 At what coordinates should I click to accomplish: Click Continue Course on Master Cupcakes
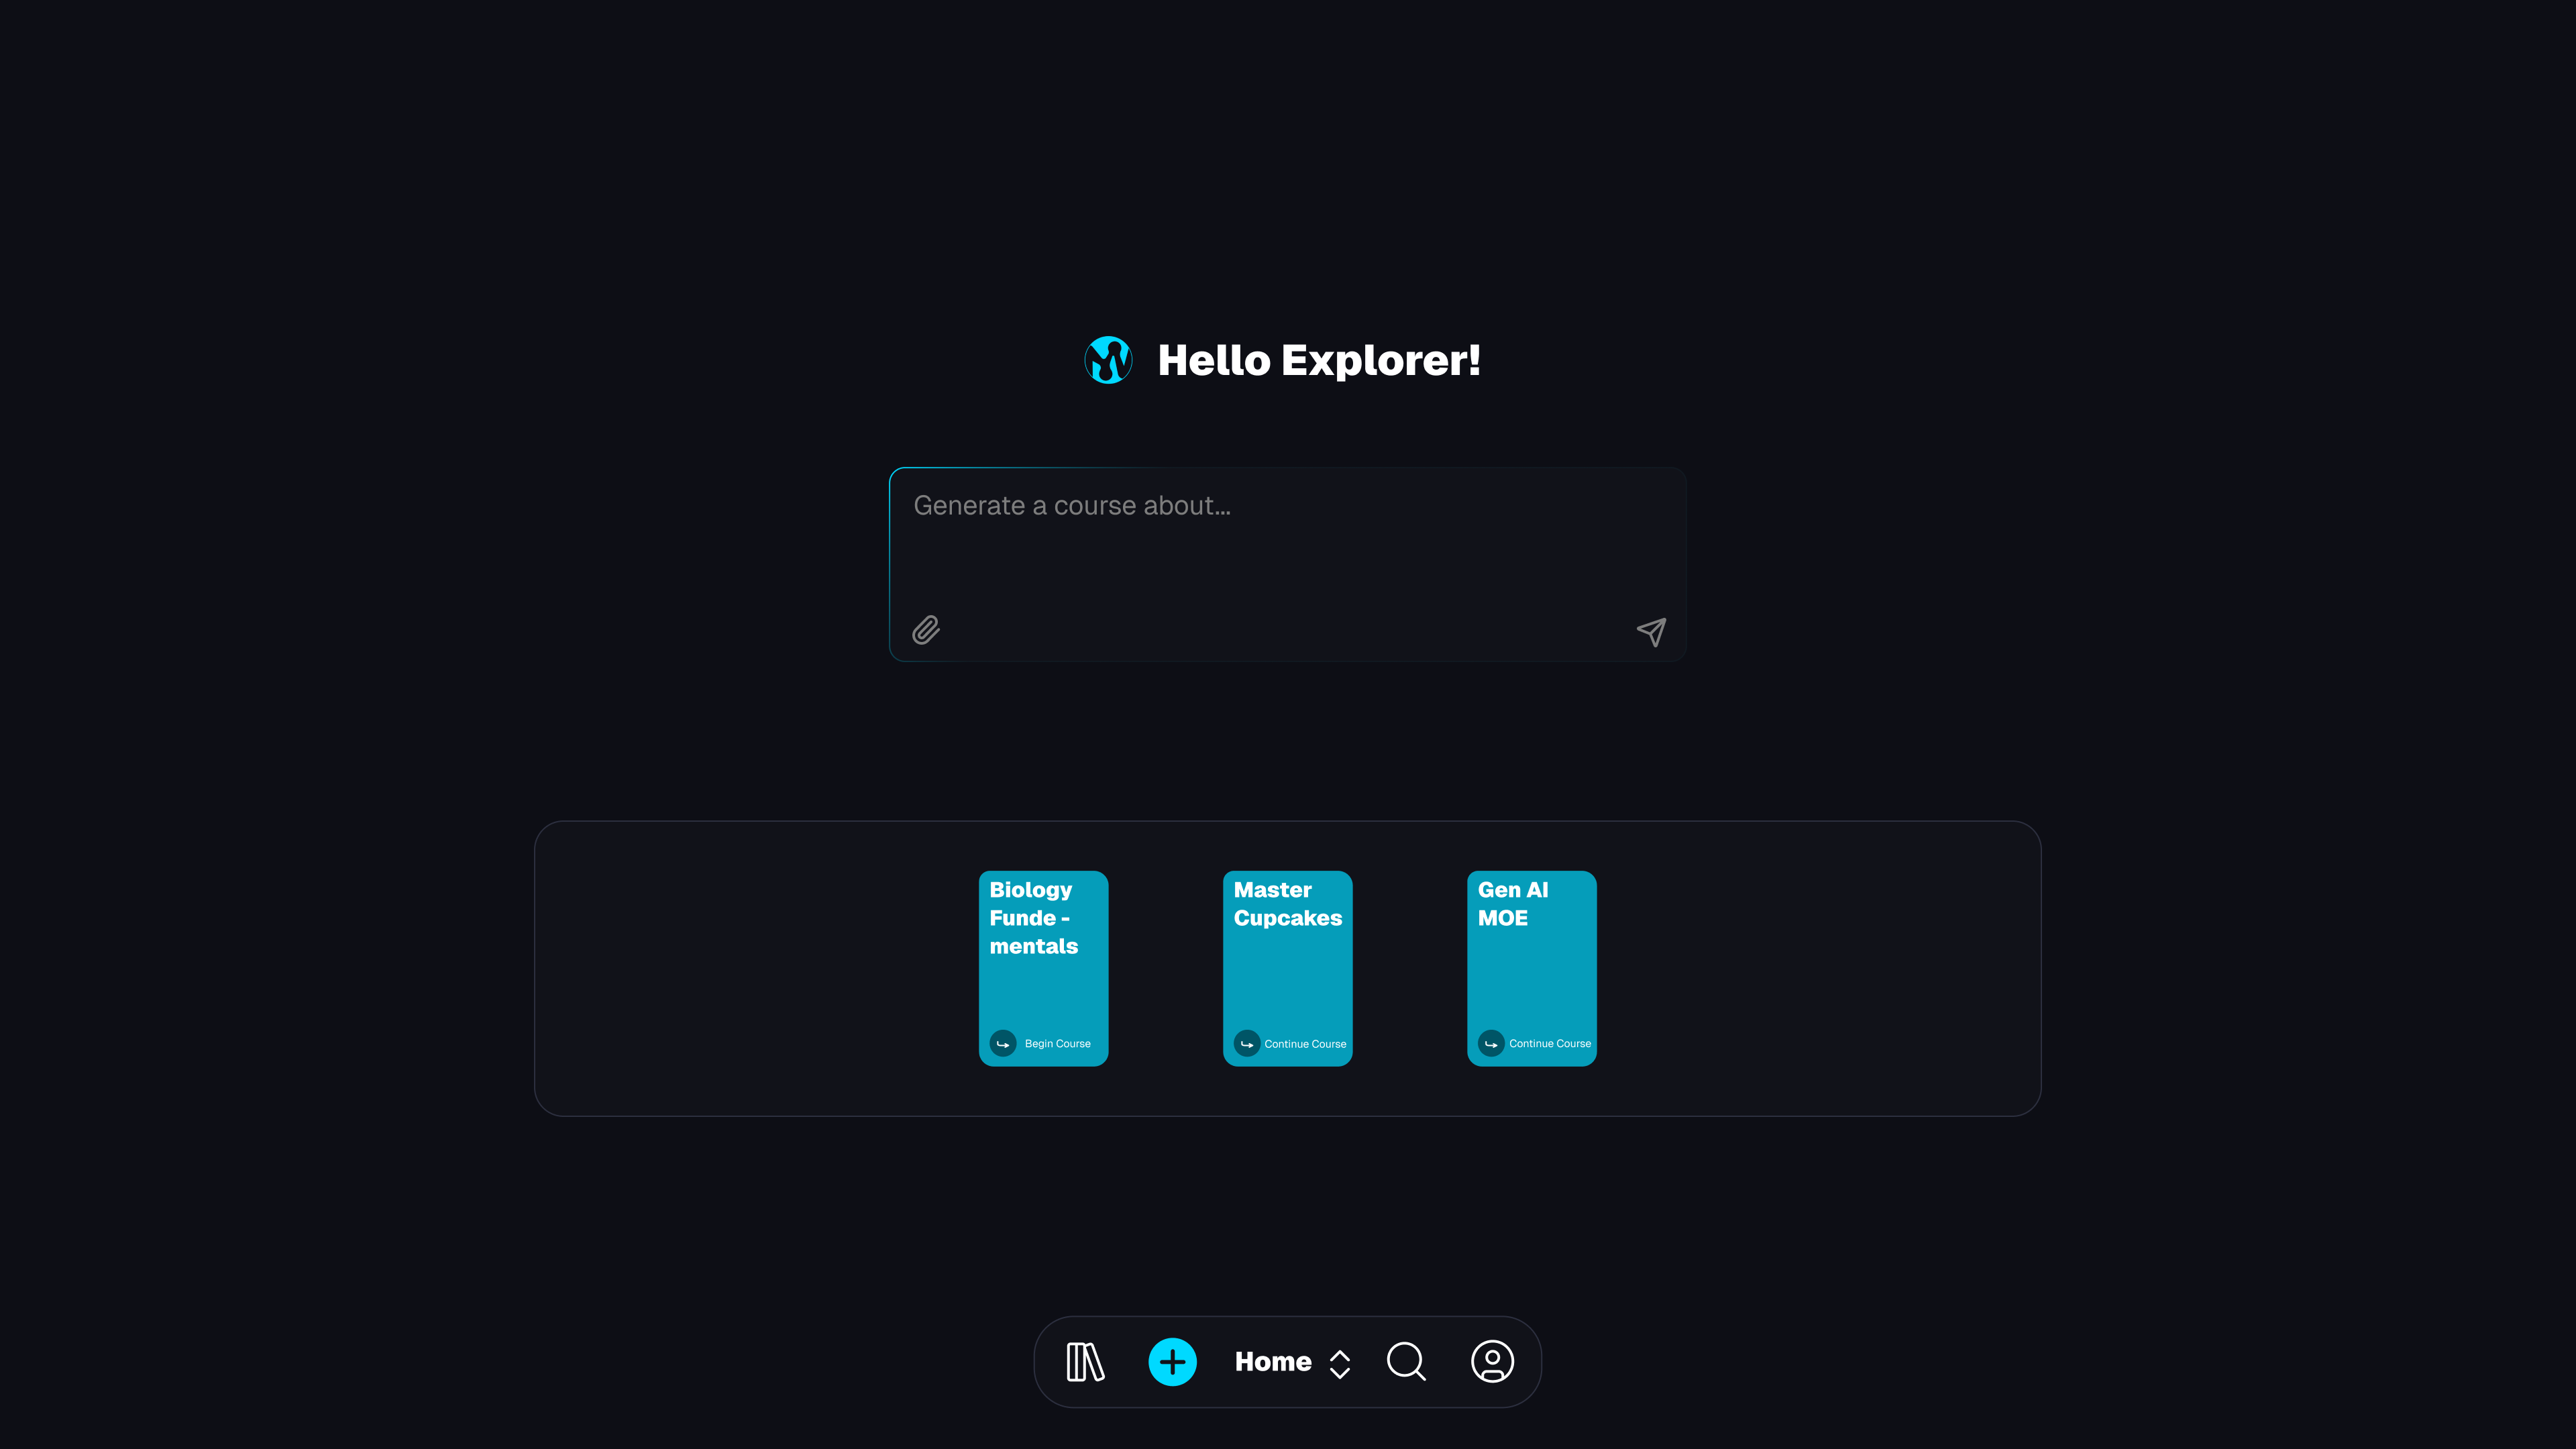(1304, 1043)
